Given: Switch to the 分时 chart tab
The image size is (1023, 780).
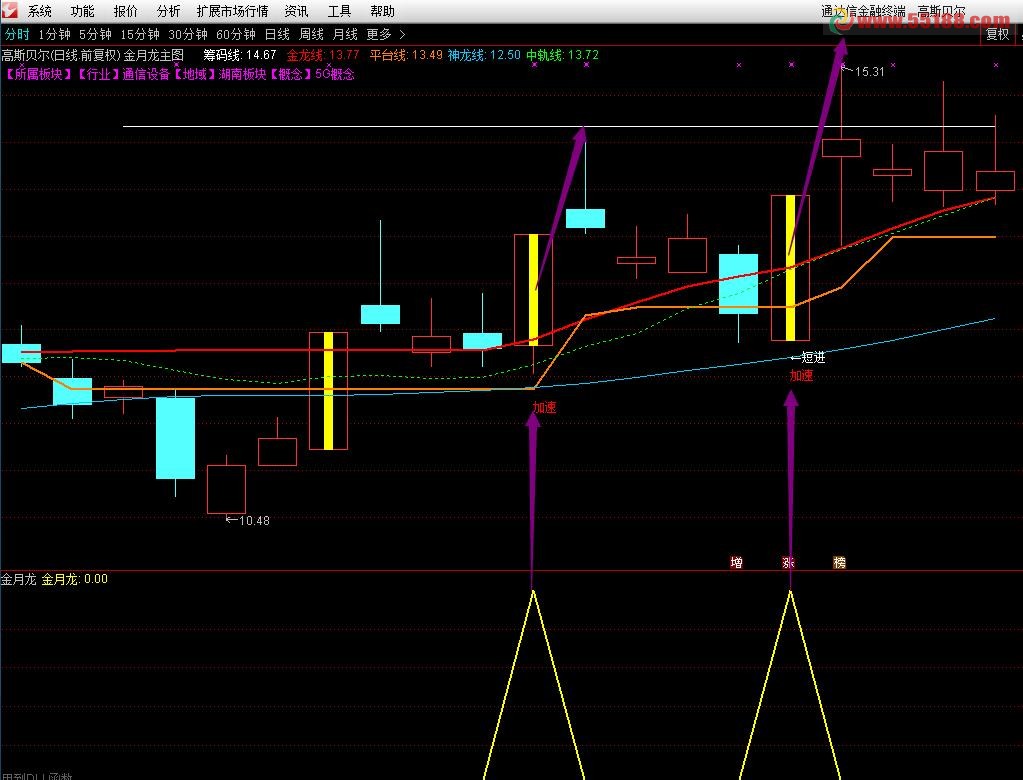Looking at the screenshot, I should [x=17, y=34].
